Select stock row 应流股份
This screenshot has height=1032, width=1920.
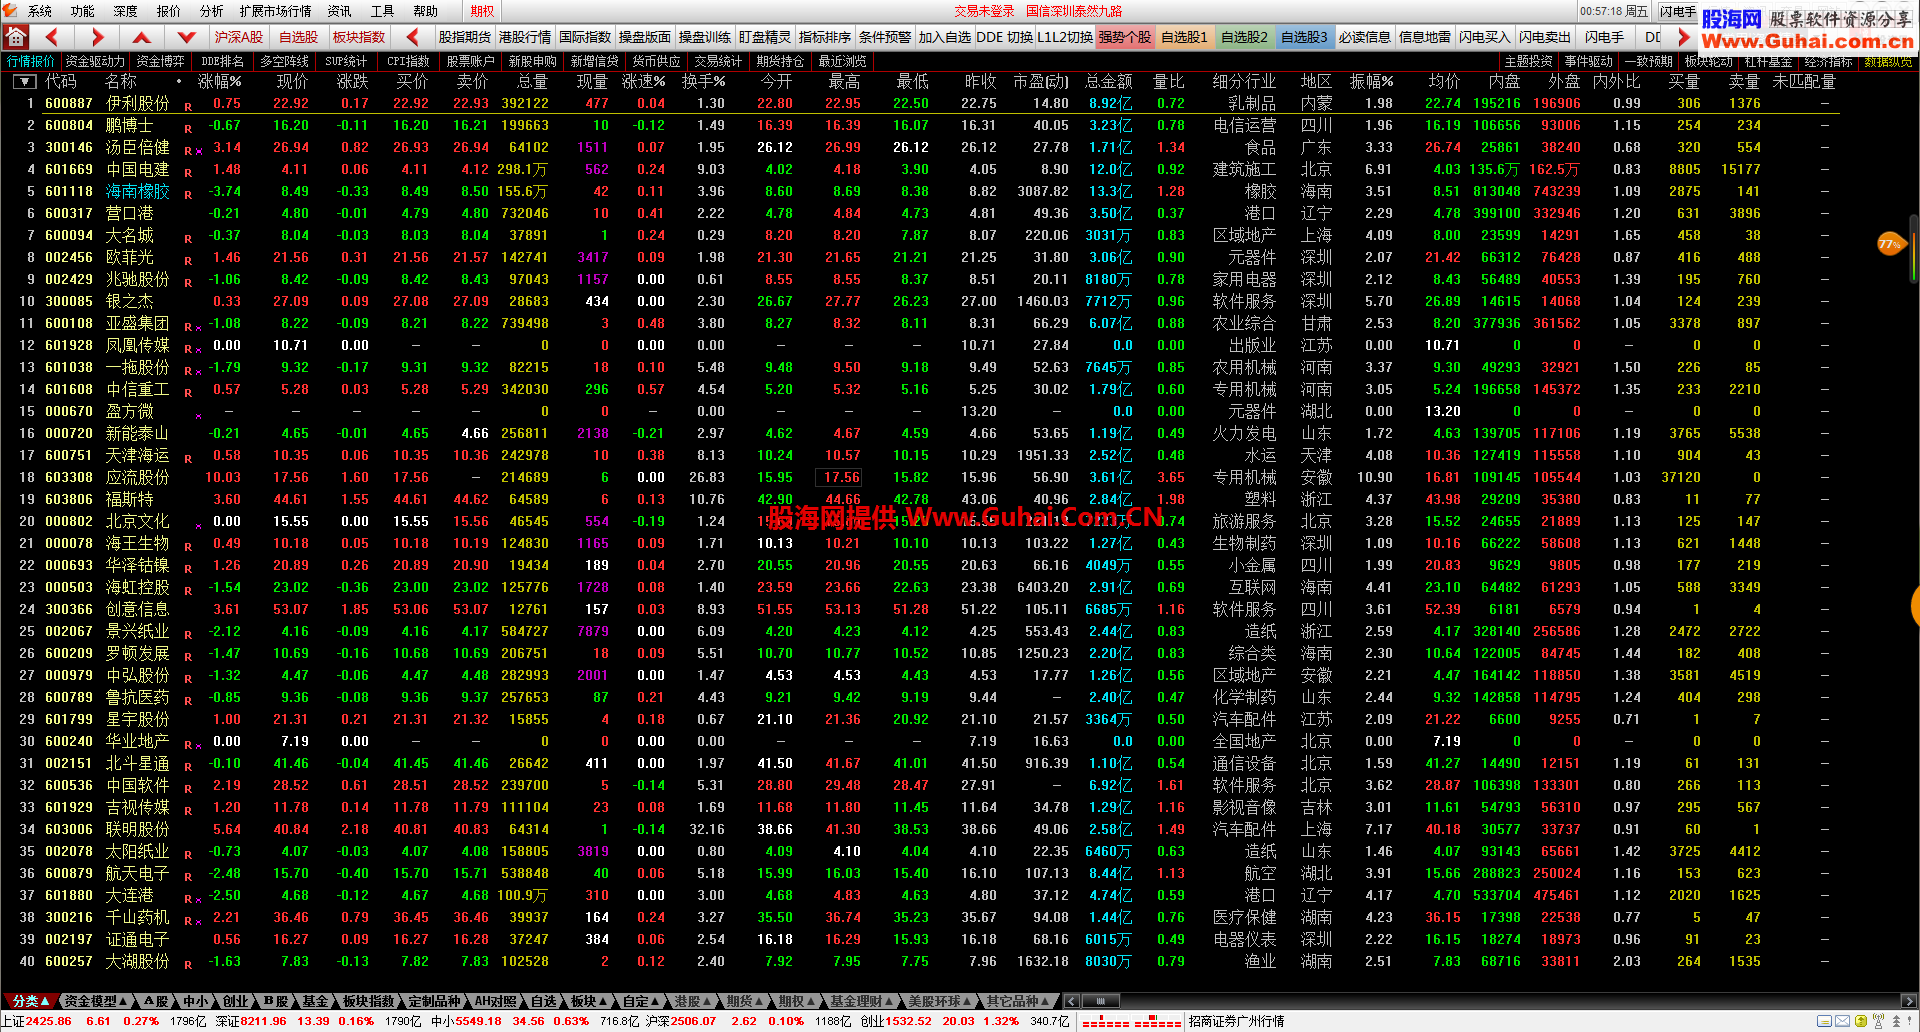click(x=920, y=478)
